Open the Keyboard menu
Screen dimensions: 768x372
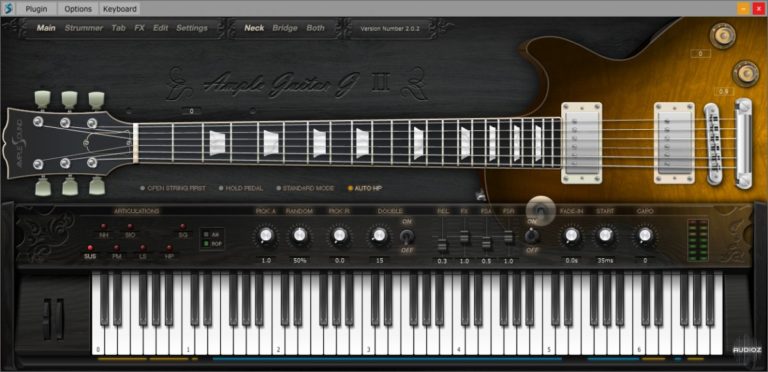tap(120, 9)
